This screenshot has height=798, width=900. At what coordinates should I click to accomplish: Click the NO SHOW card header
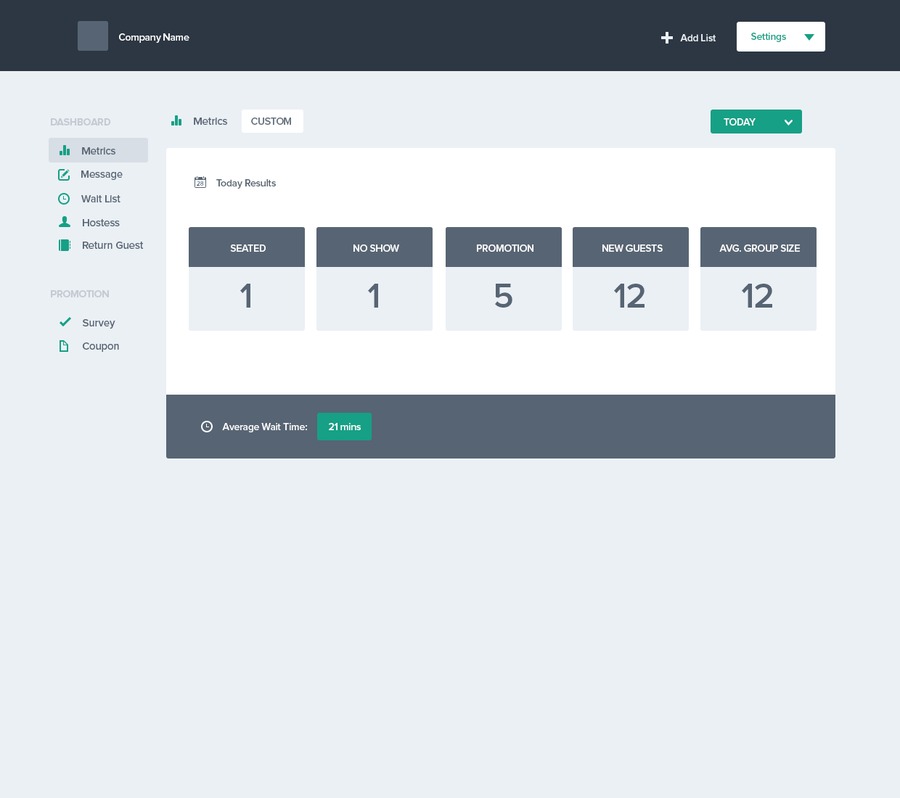pyautogui.click(x=374, y=247)
